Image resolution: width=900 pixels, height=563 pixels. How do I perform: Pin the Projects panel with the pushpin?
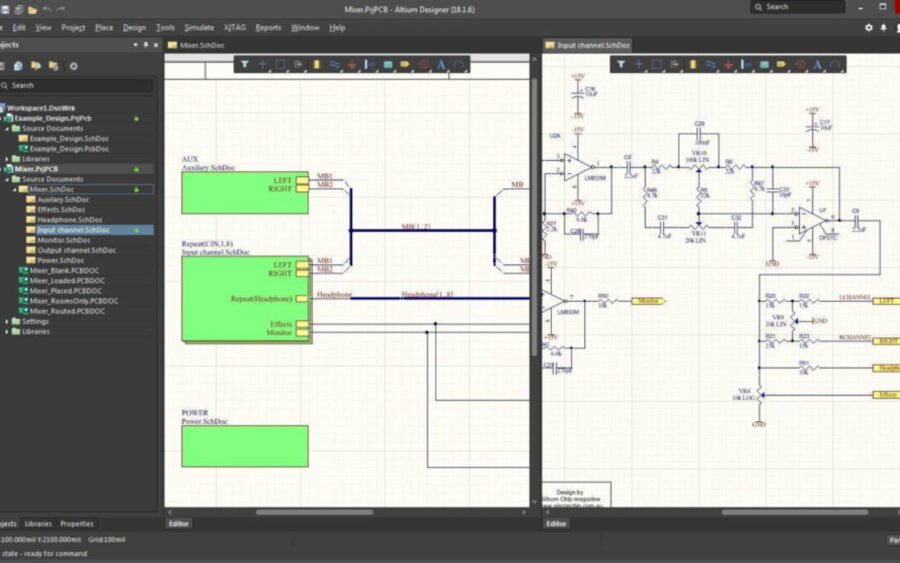tap(145, 45)
